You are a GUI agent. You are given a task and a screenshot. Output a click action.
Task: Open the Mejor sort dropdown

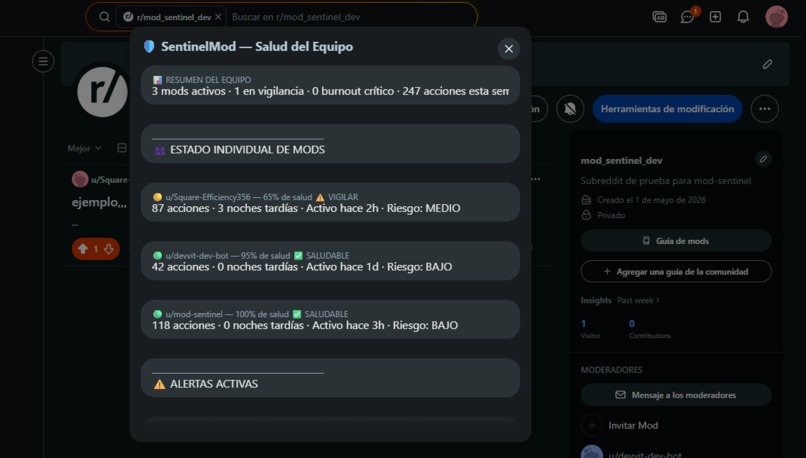click(x=84, y=148)
